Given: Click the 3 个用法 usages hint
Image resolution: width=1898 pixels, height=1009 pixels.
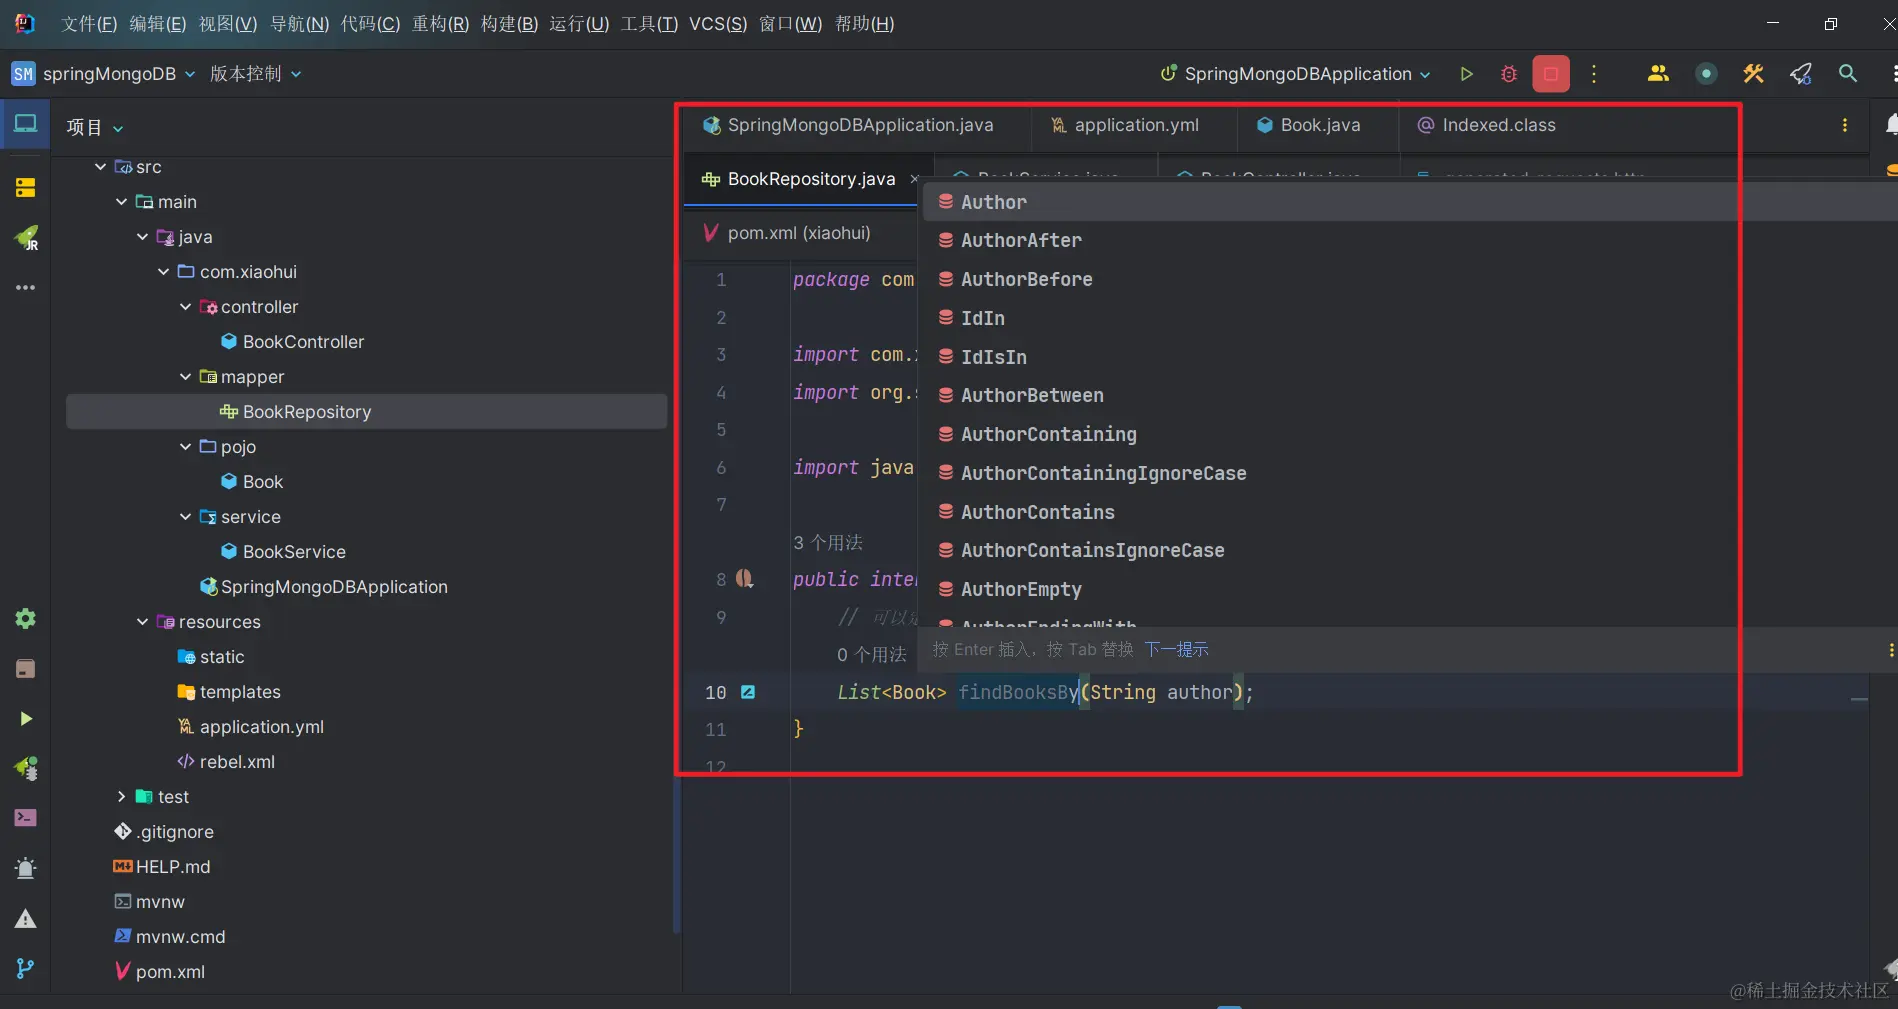Looking at the screenshot, I should pos(828,543).
